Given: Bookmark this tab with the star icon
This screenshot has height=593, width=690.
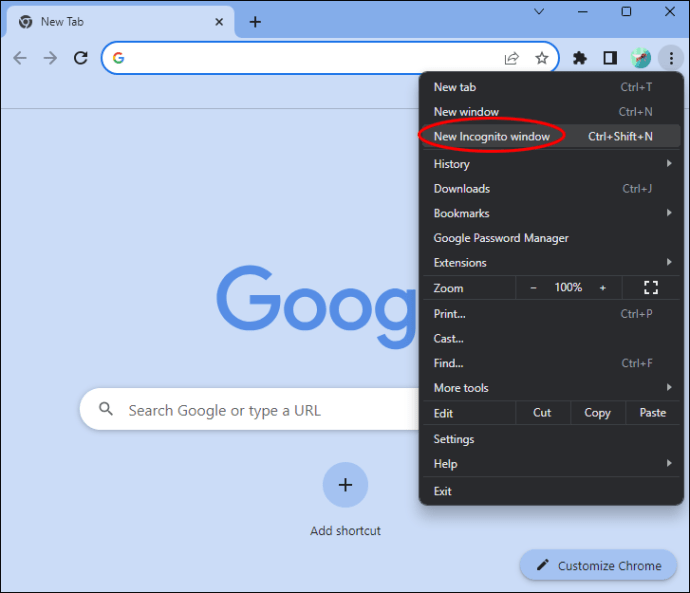Looking at the screenshot, I should click(x=542, y=58).
